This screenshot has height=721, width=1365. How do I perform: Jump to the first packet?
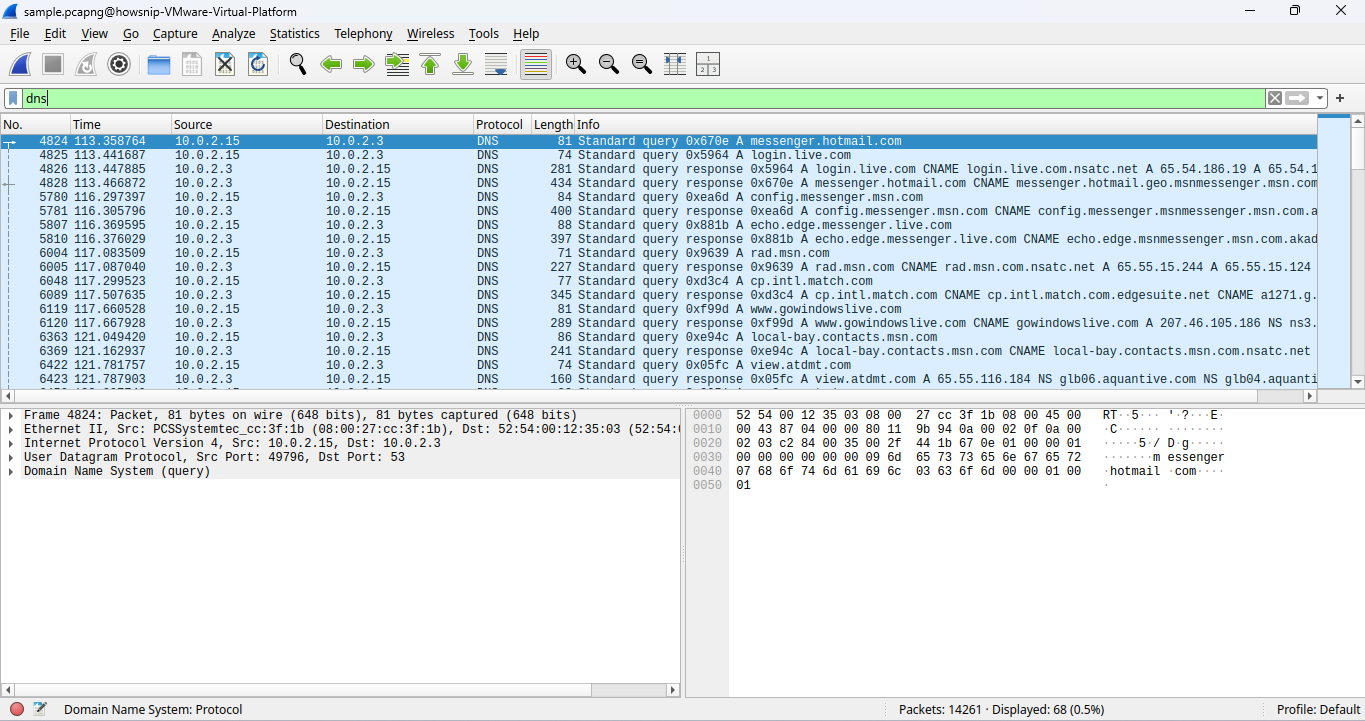pos(430,64)
